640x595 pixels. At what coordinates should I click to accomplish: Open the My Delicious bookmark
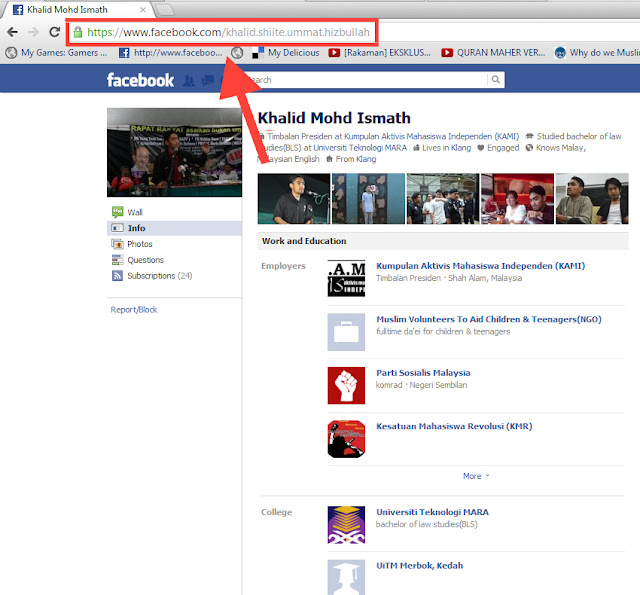pos(286,53)
